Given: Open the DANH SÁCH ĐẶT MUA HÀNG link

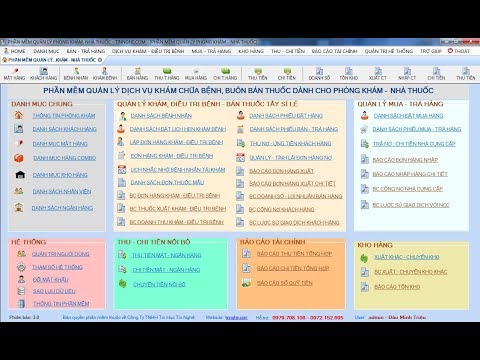Looking at the screenshot, I should (x=408, y=116).
